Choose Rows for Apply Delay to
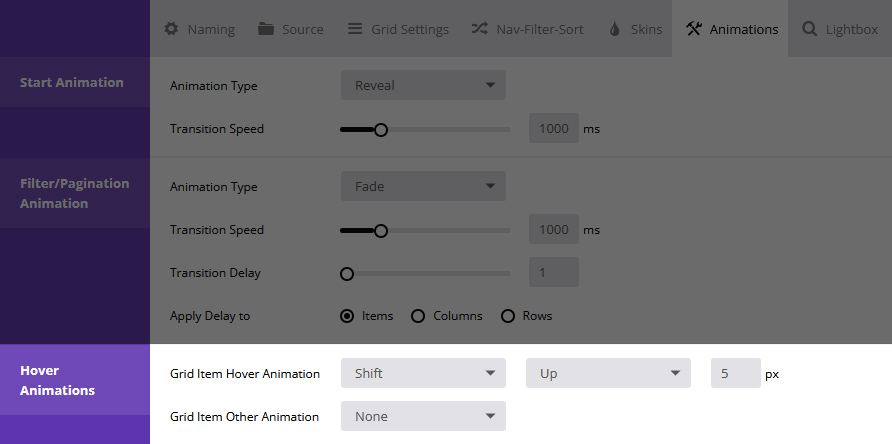This screenshot has height=444, width=892. (508, 316)
